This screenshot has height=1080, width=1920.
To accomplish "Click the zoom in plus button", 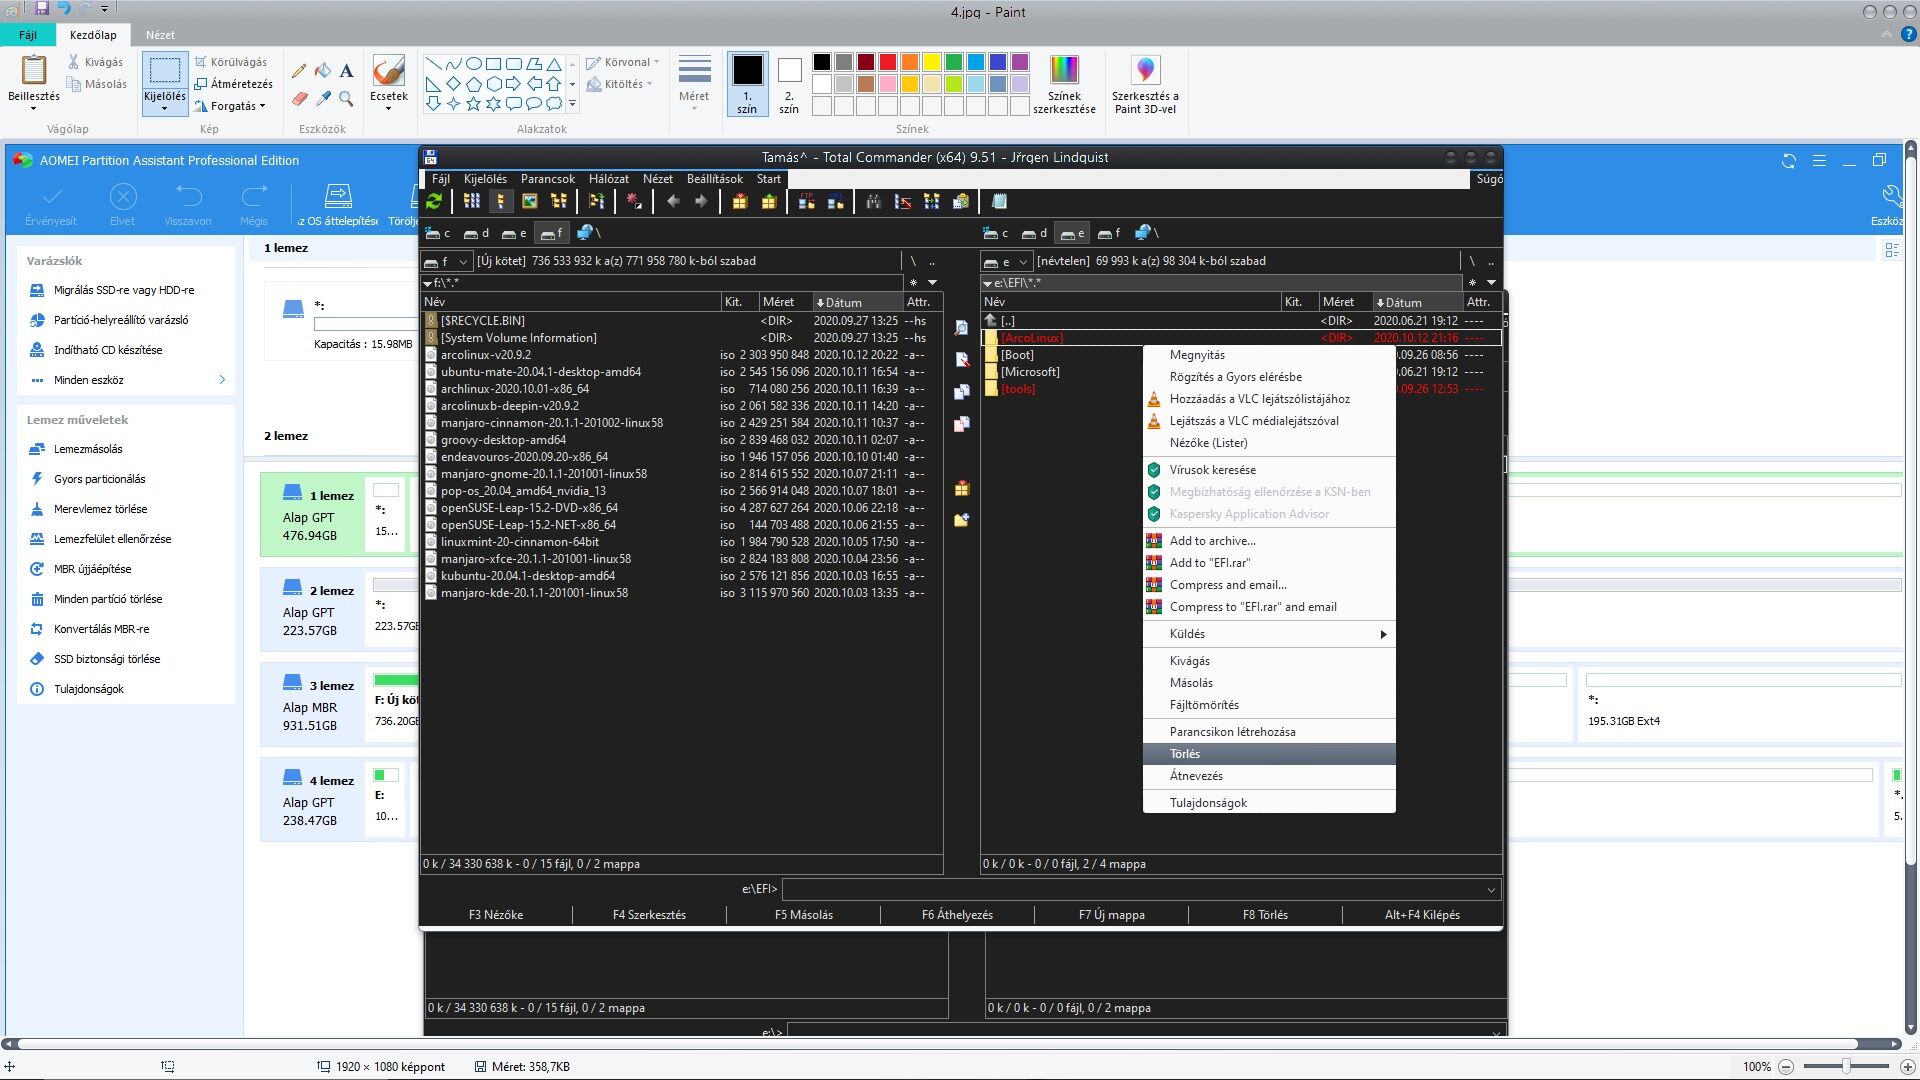I will coord(1906,1067).
